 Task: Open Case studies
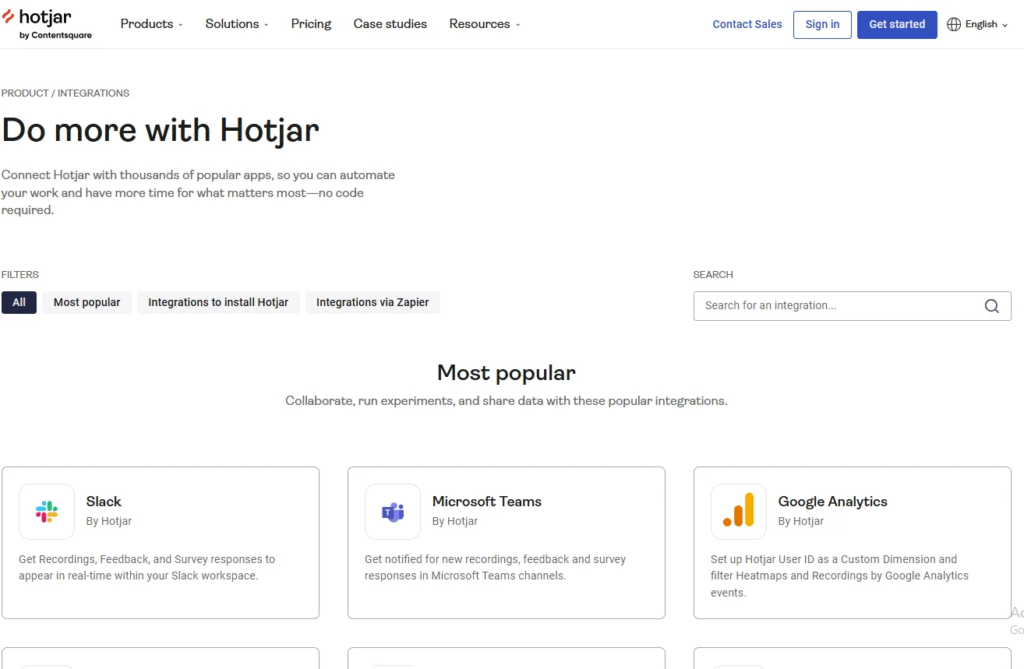pos(390,24)
